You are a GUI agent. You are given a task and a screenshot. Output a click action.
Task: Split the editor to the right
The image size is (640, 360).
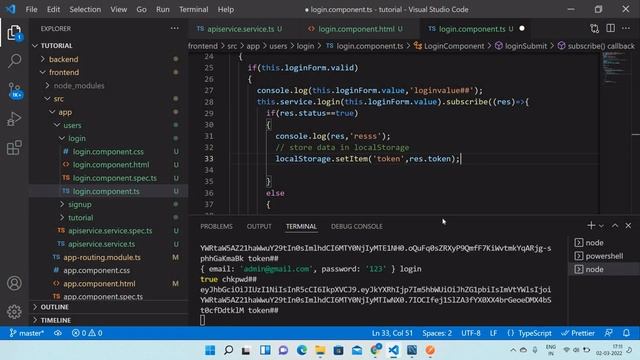(x=610, y=28)
